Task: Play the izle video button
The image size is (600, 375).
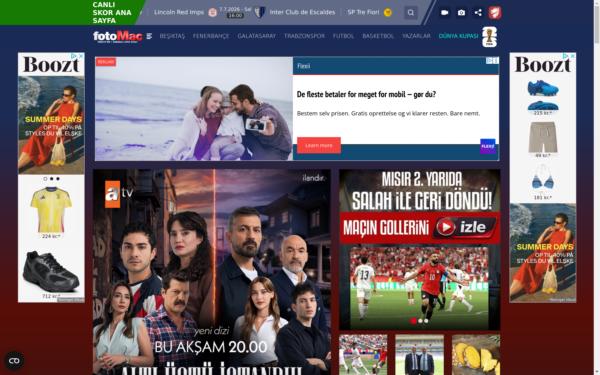Action: click(466, 227)
